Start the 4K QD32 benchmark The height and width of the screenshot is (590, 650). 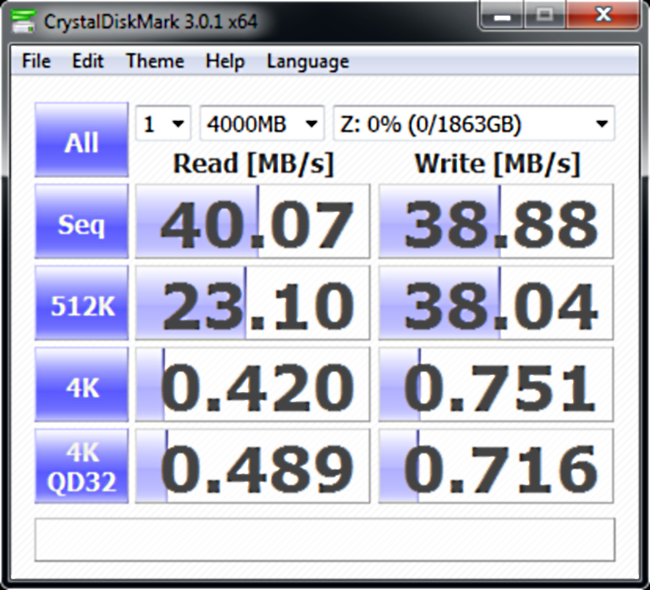click(82, 466)
